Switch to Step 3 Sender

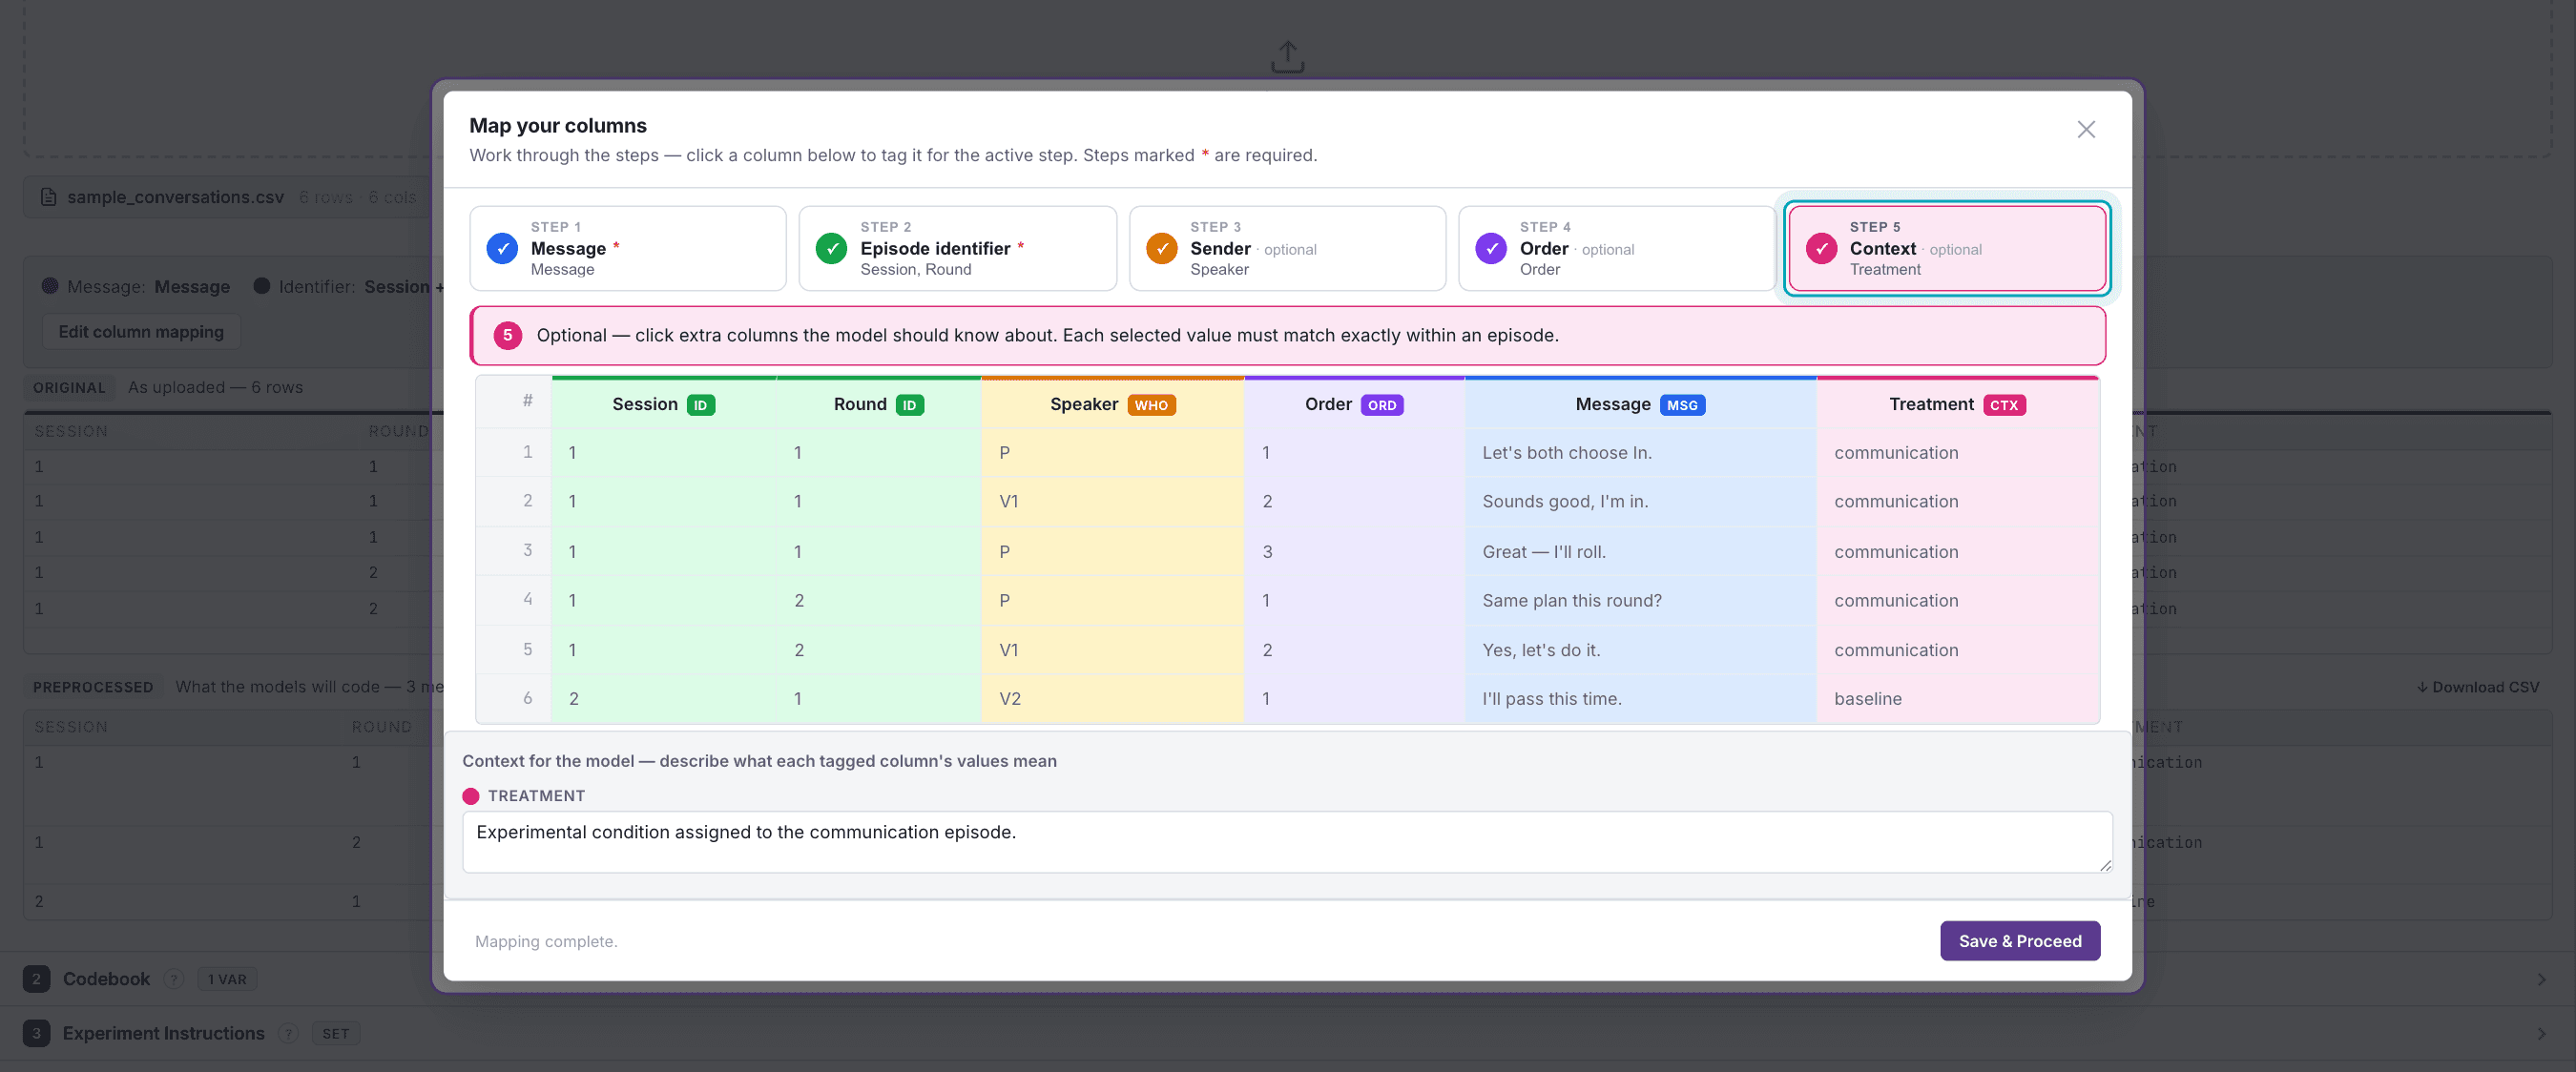1287,248
